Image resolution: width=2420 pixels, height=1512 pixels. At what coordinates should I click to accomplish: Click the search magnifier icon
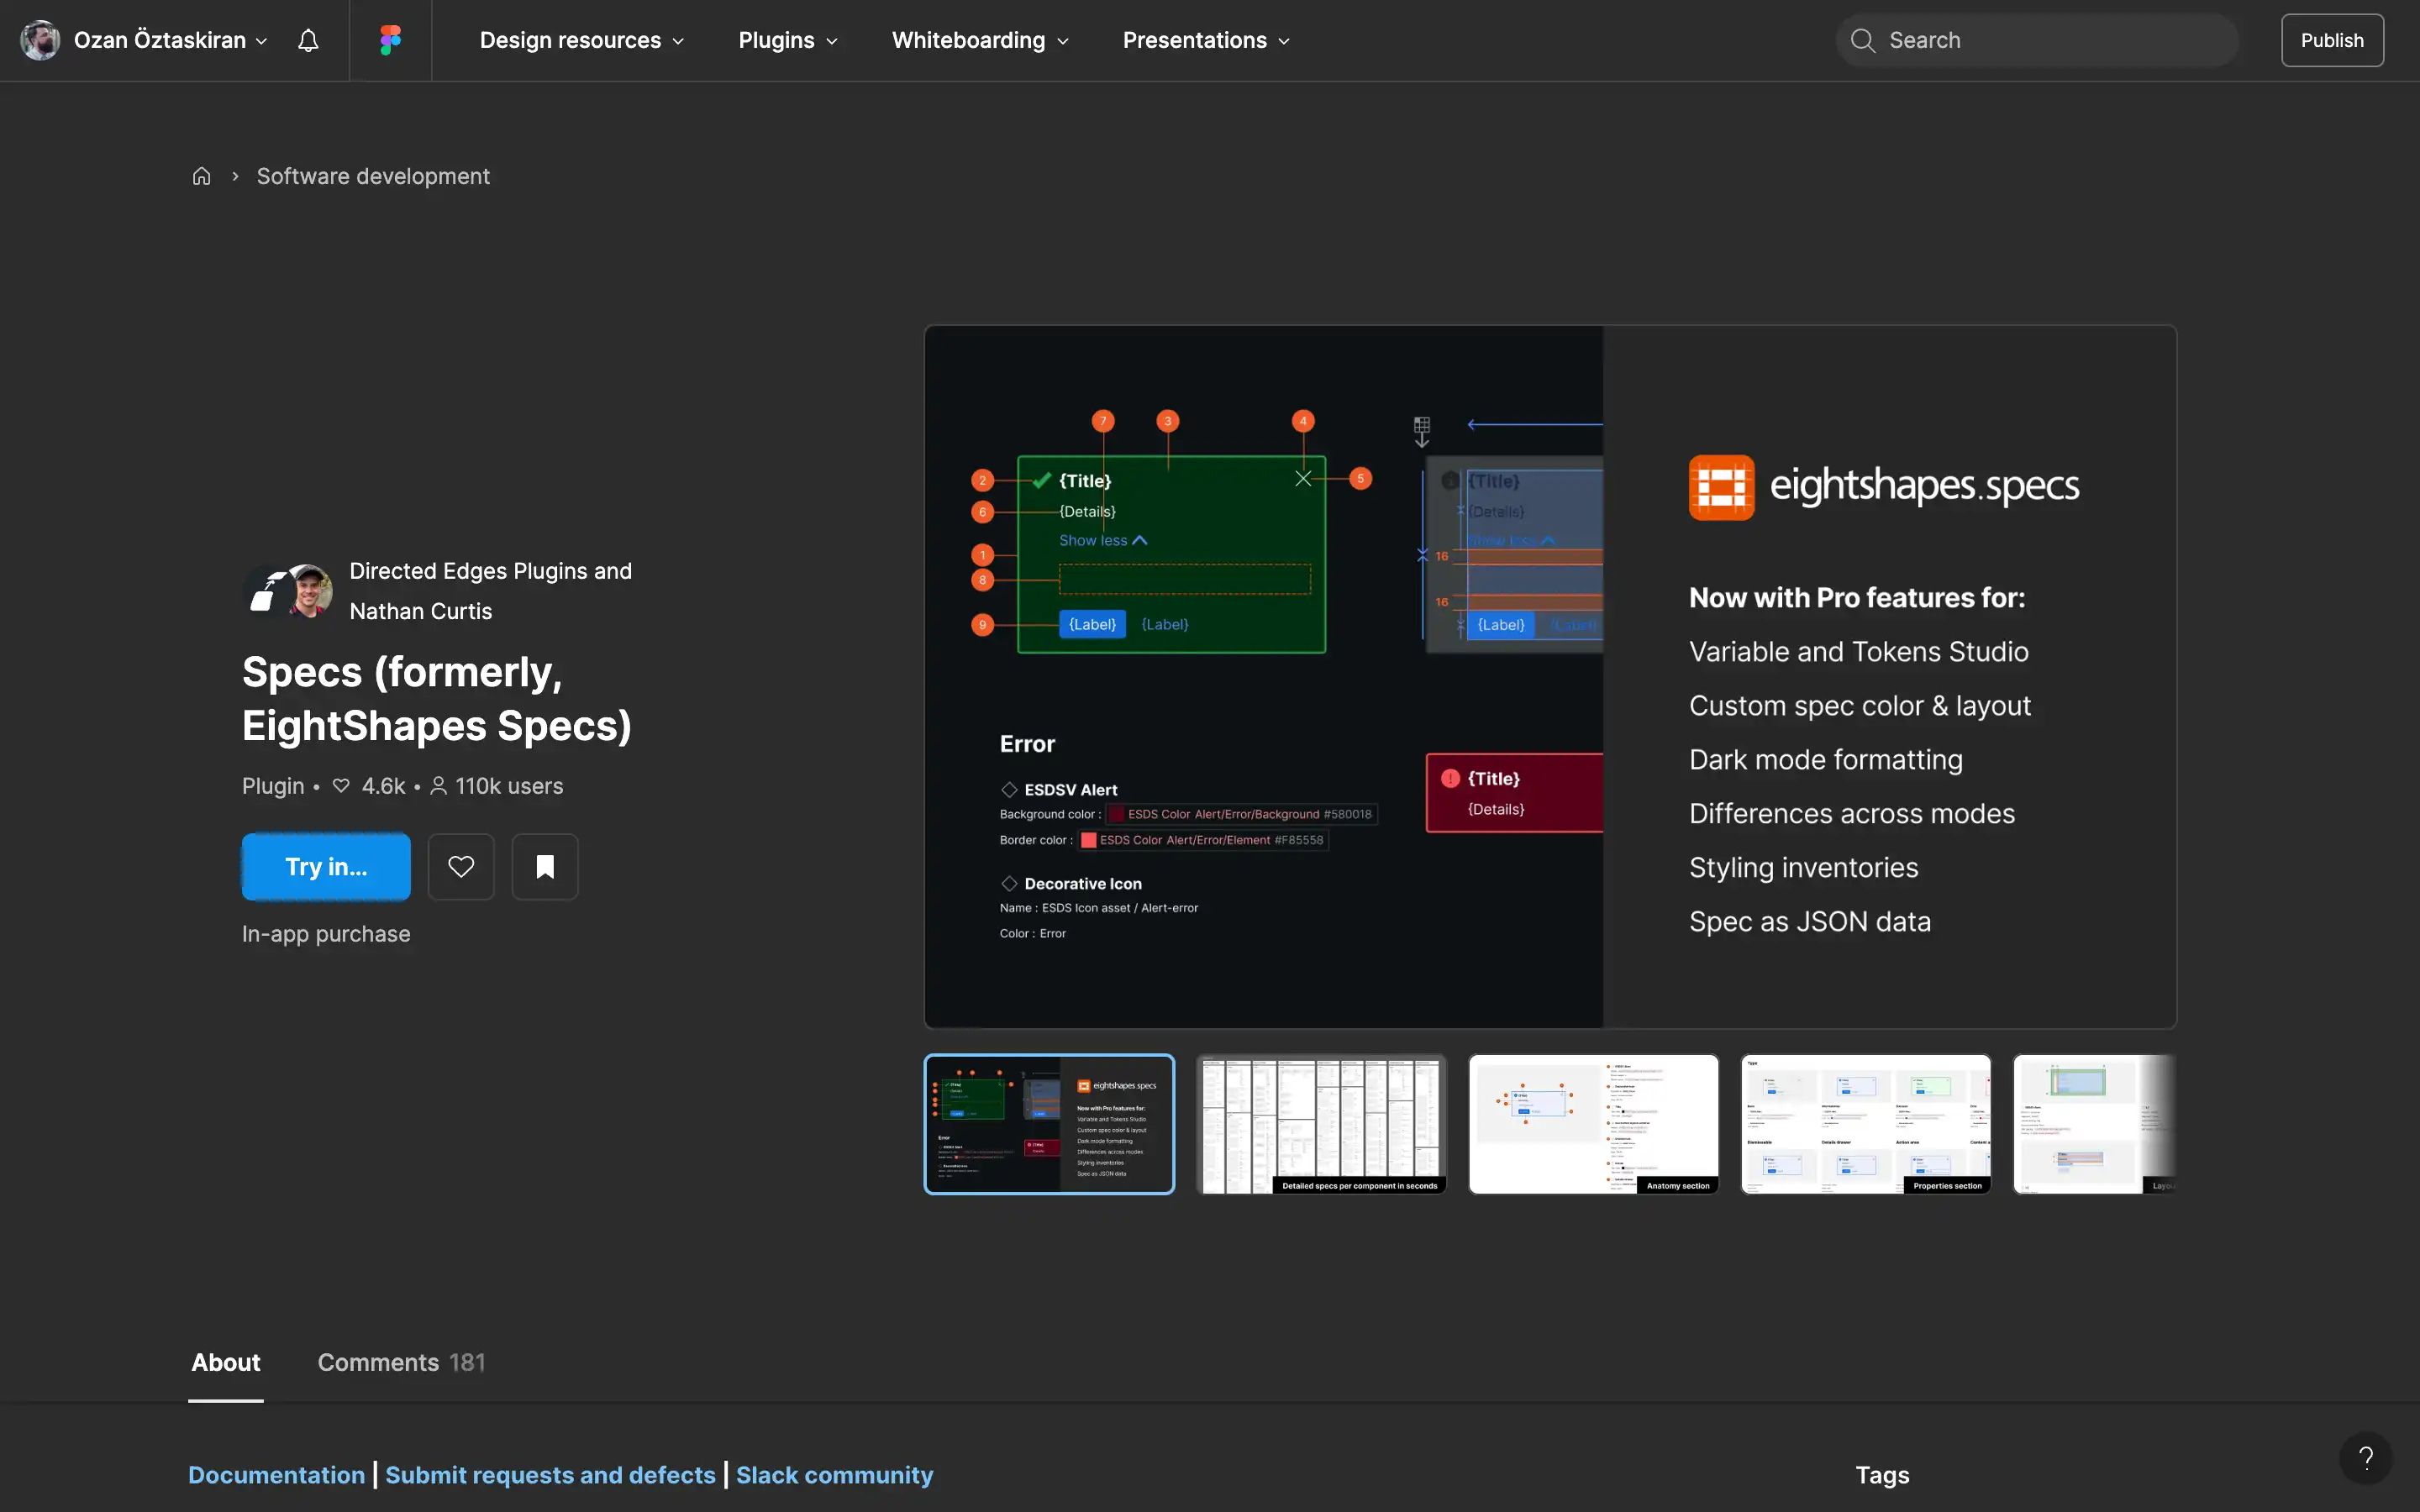tap(1862, 40)
